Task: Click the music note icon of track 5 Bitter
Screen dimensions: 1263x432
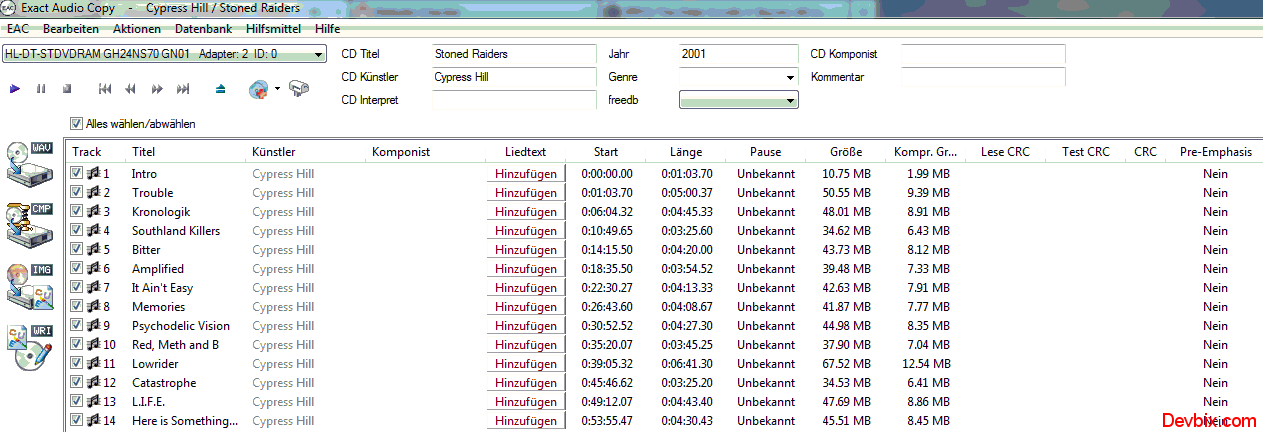Action: 93,250
